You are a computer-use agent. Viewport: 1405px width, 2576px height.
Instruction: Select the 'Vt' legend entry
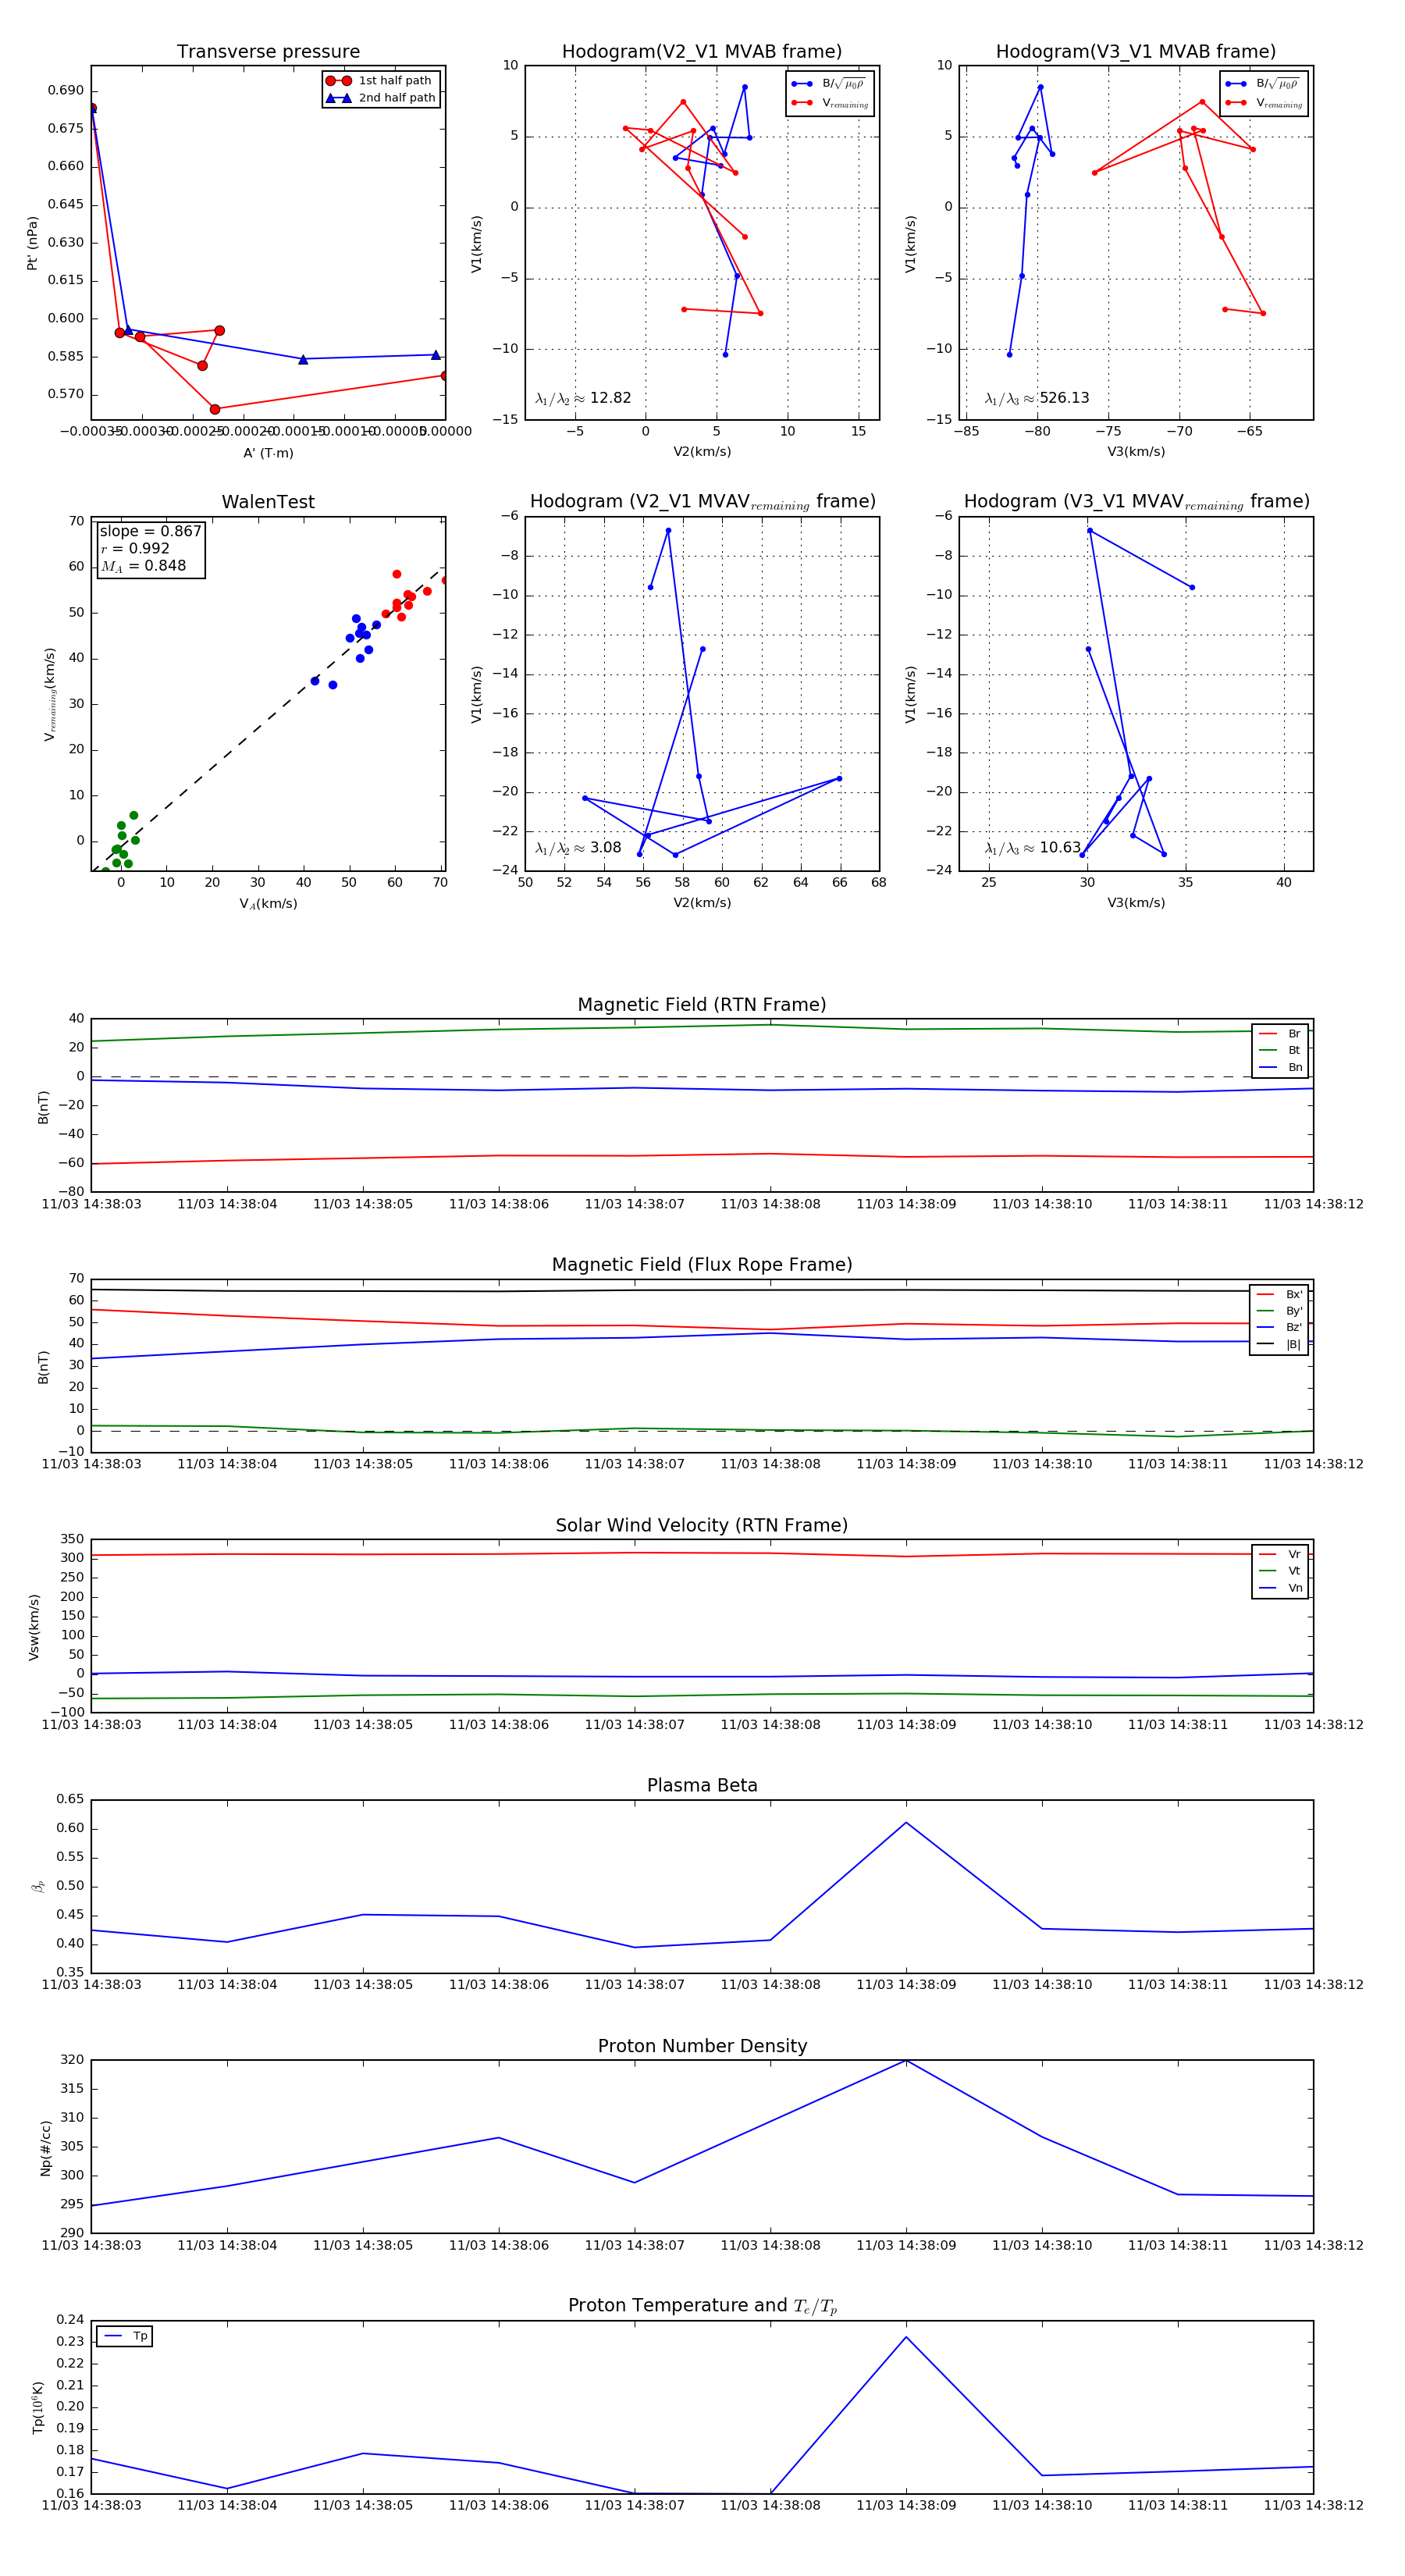tap(1280, 1571)
